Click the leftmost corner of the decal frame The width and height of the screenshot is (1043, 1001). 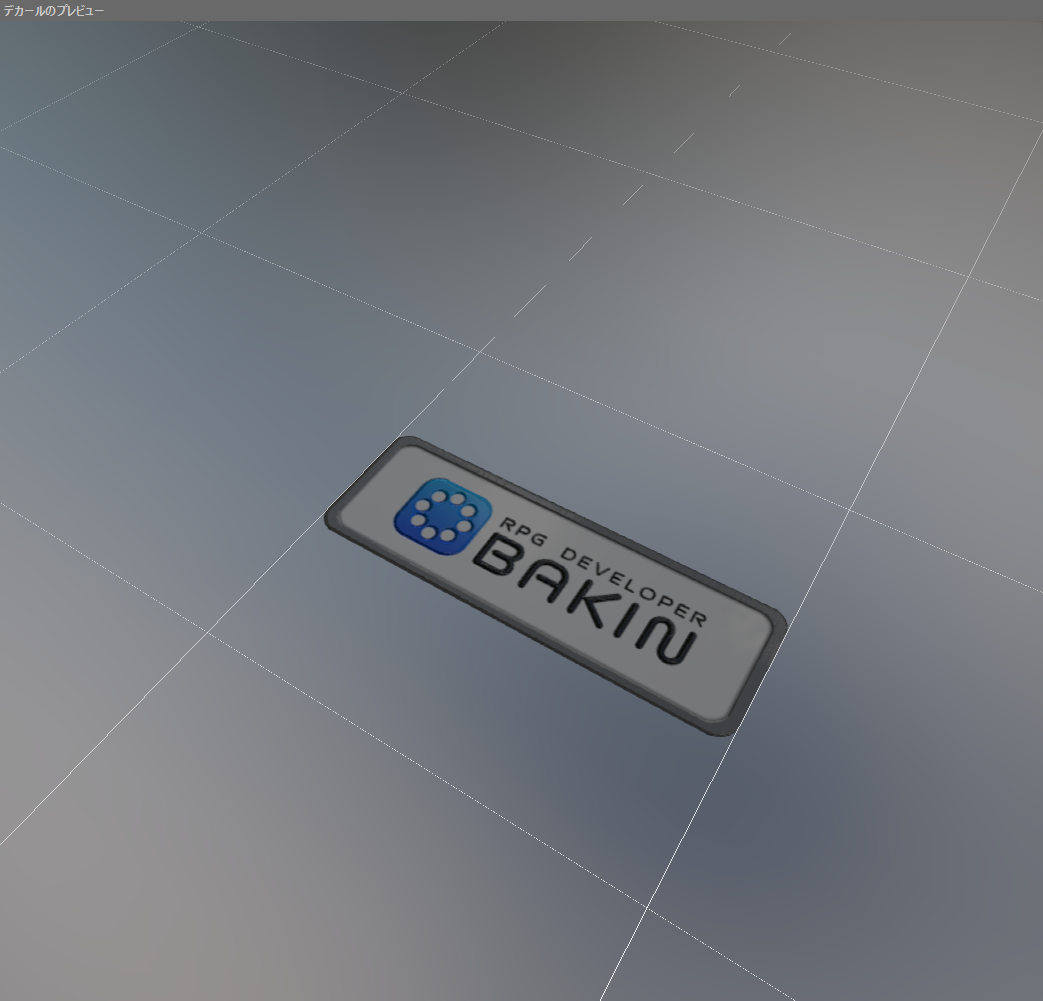pyautogui.click(x=329, y=517)
